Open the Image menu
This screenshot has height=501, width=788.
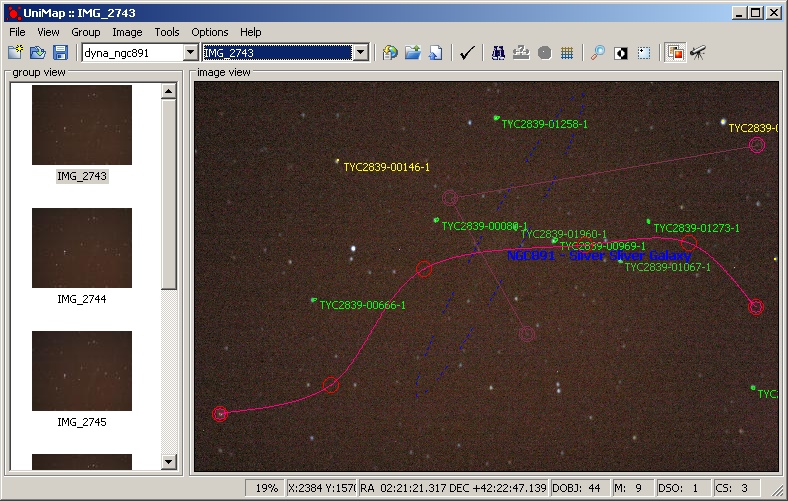click(x=127, y=32)
